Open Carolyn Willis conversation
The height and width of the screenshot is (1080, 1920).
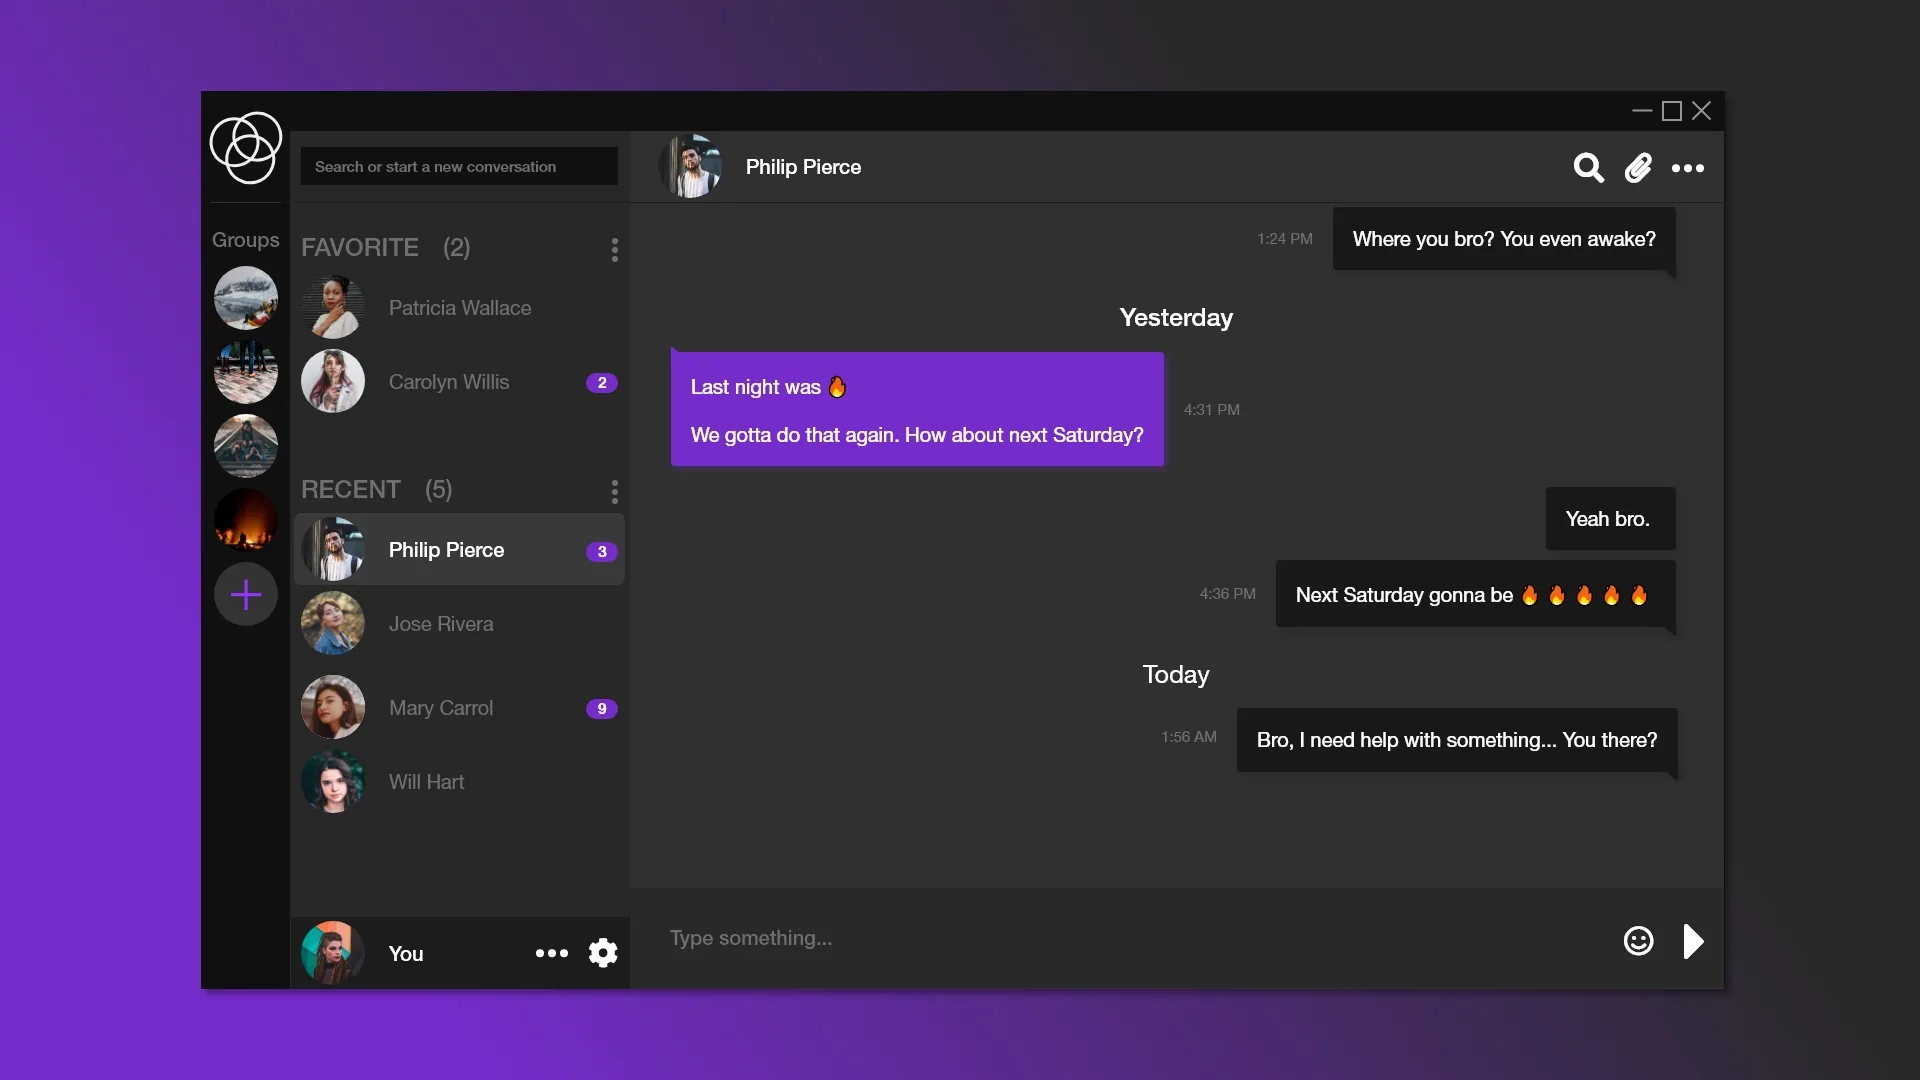460,382
